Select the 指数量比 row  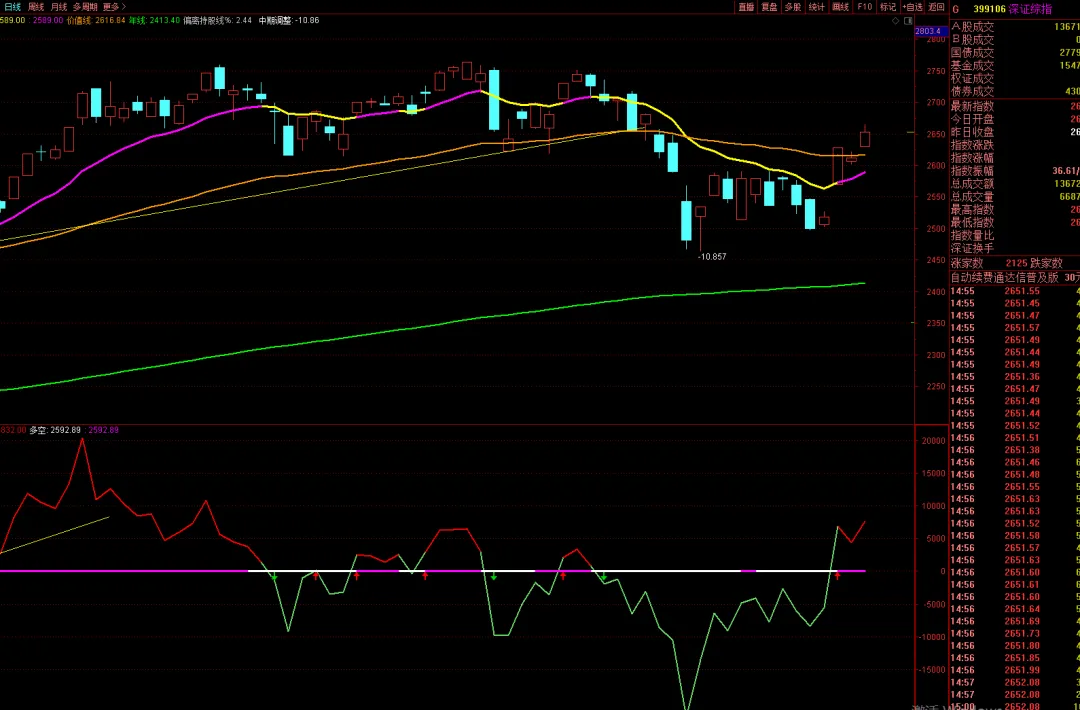pyautogui.click(x=1015, y=236)
